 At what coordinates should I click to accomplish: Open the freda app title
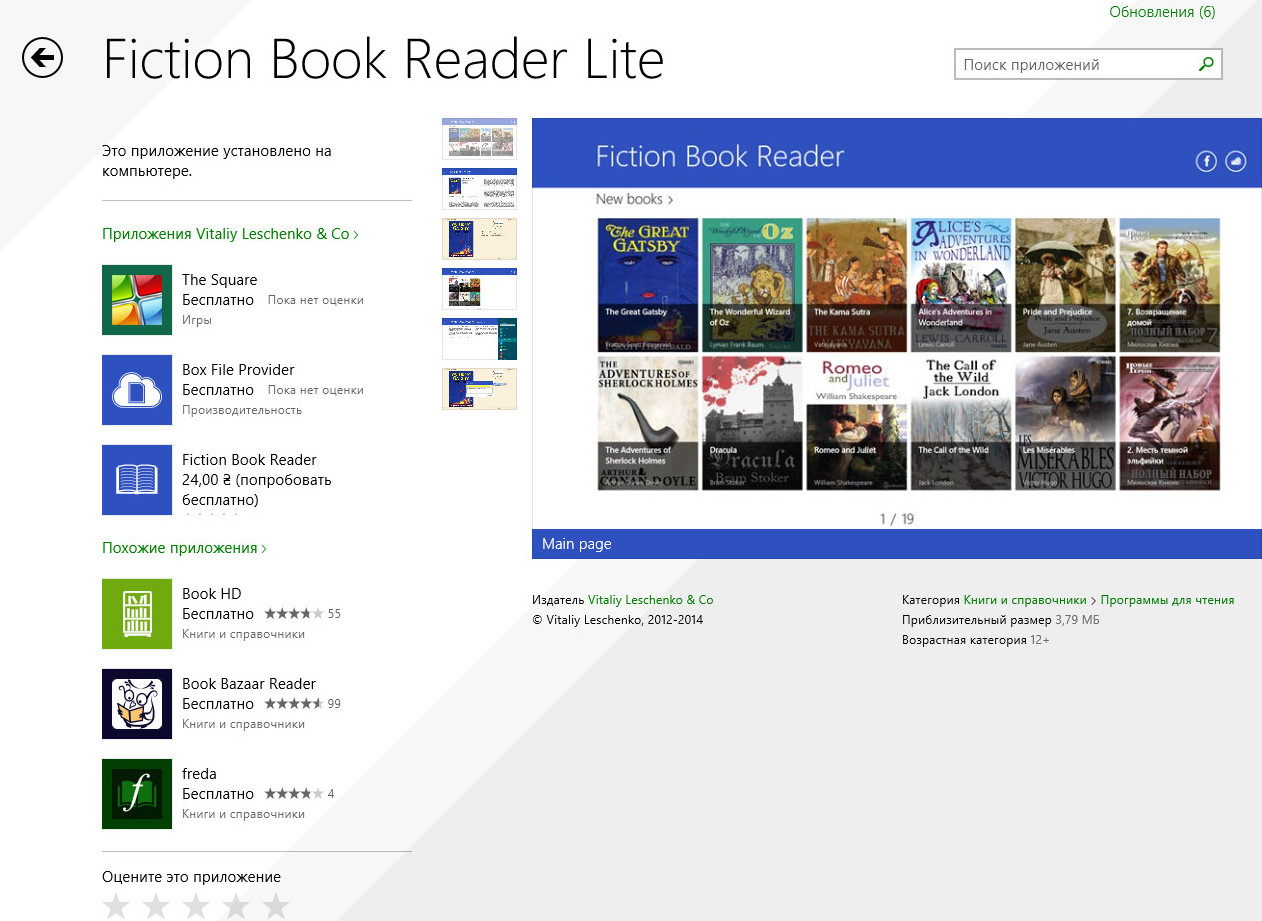coord(199,774)
